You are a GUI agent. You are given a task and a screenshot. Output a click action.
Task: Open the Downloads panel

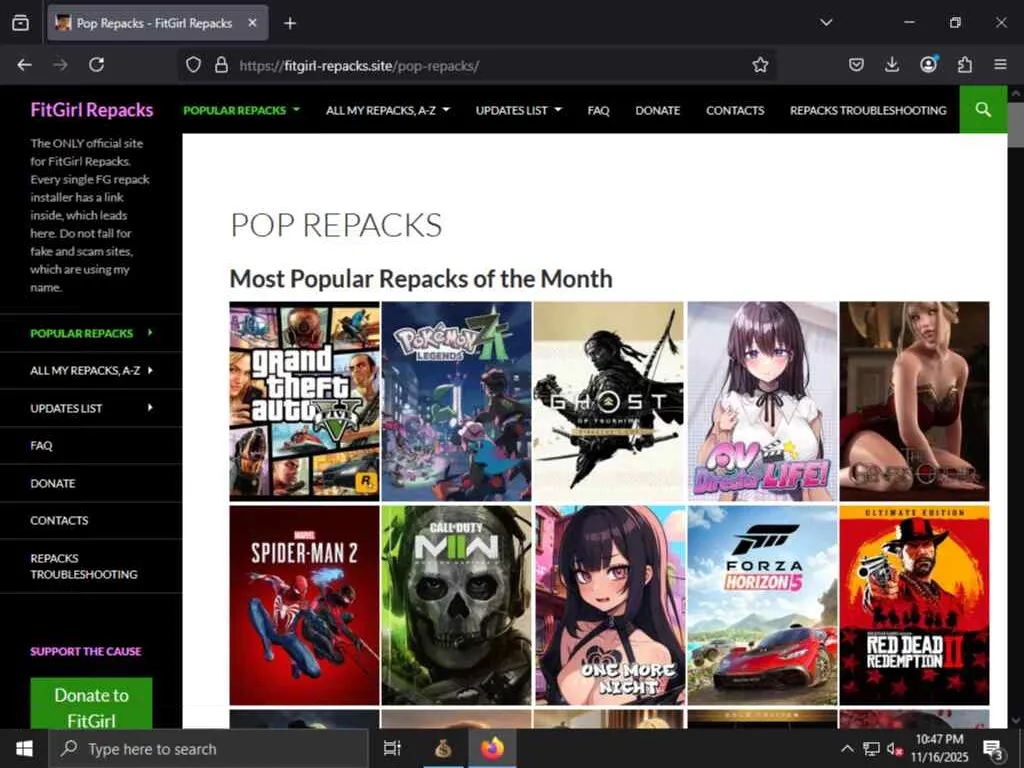(892, 65)
